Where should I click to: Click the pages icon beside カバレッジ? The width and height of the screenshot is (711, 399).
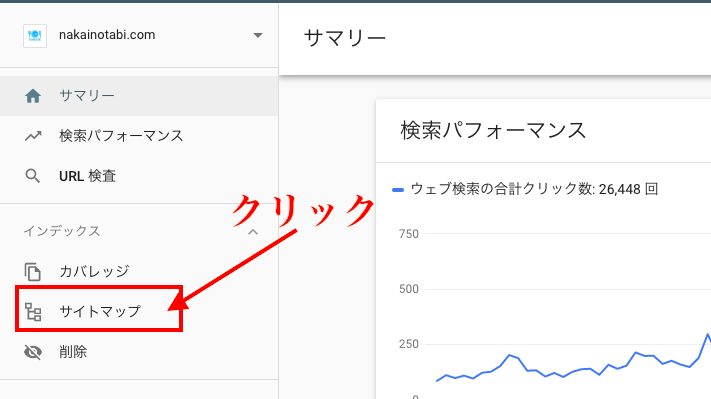click(33, 272)
